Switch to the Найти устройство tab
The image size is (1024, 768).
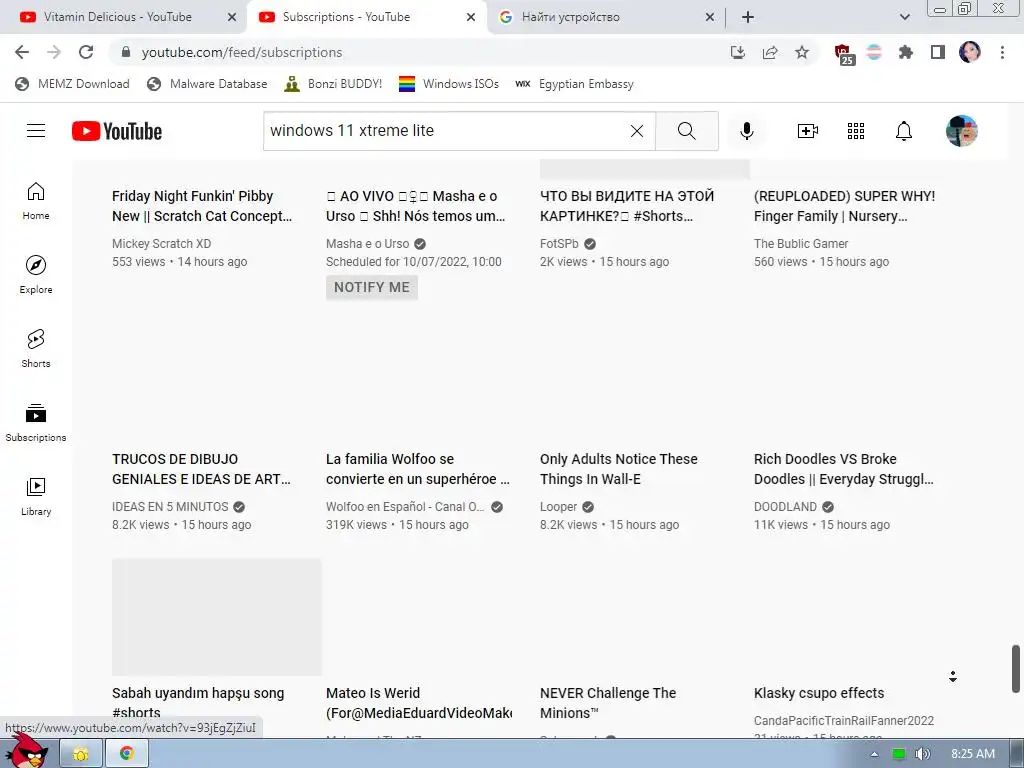(x=570, y=17)
